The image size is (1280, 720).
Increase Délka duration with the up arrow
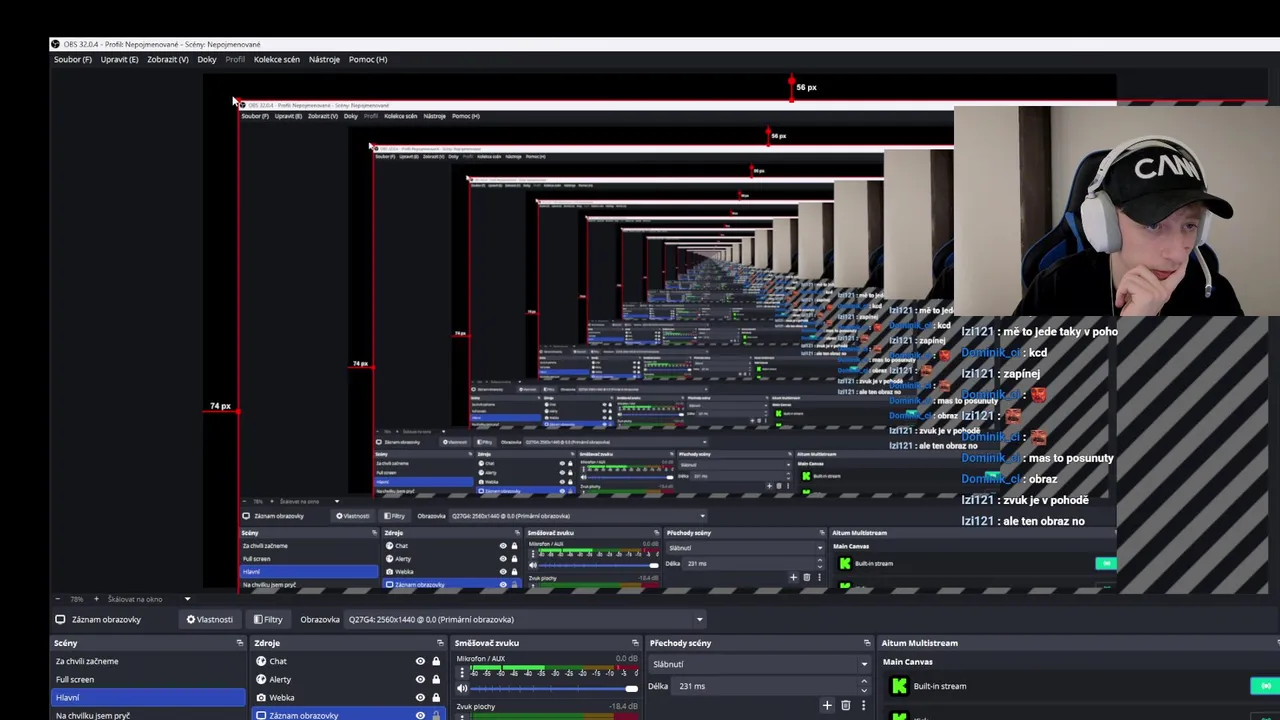tap(864, 682)
